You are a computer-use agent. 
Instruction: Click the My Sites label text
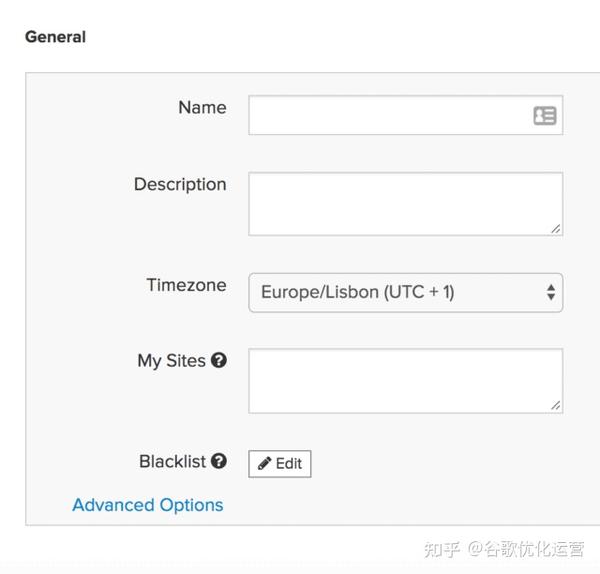pos(171,361)
